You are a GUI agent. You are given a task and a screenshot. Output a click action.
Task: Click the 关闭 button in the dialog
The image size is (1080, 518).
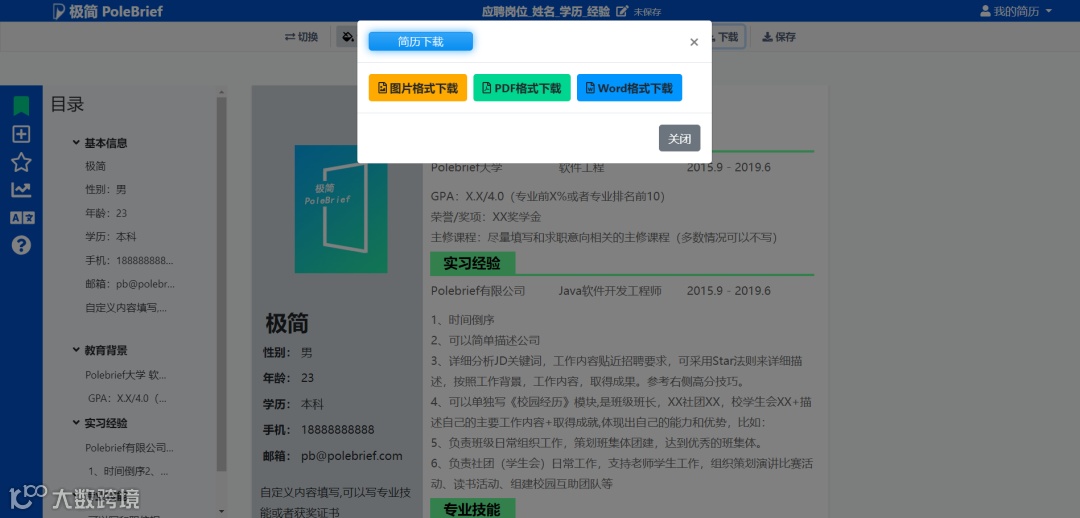point(680,138)
